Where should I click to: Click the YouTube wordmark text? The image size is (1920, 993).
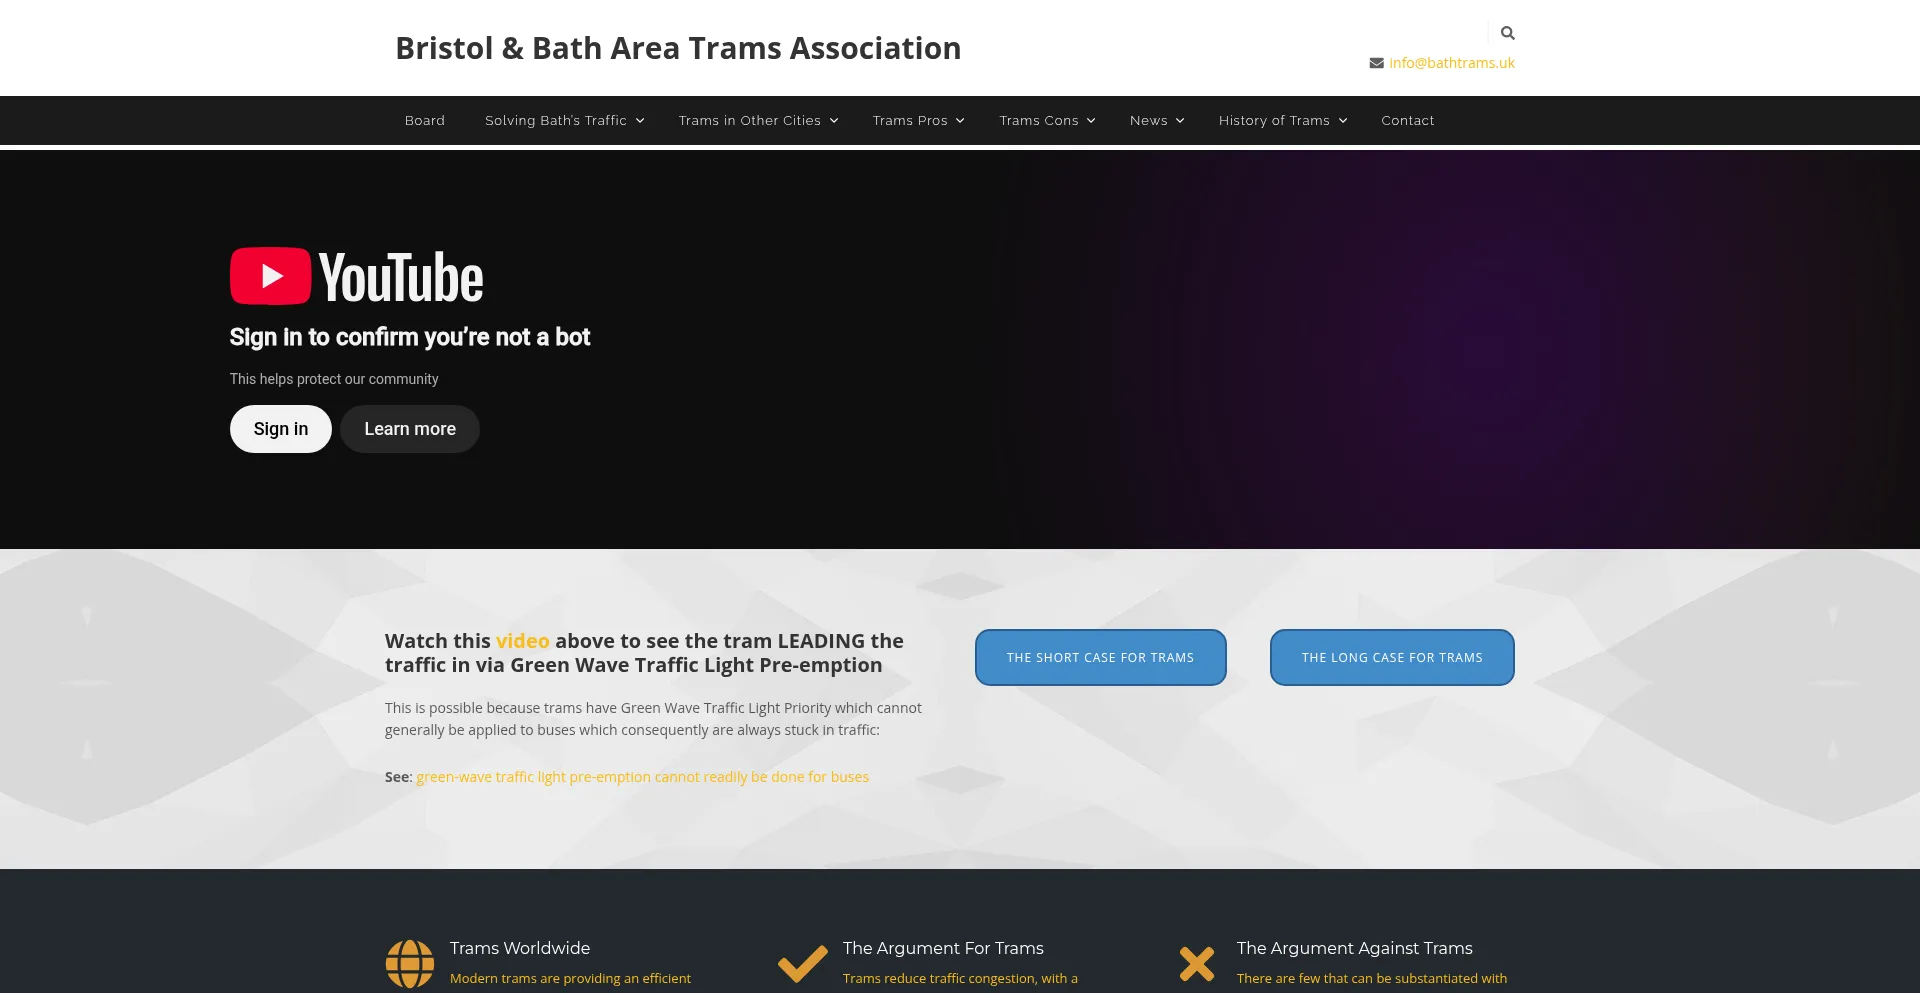pos(401,277)
